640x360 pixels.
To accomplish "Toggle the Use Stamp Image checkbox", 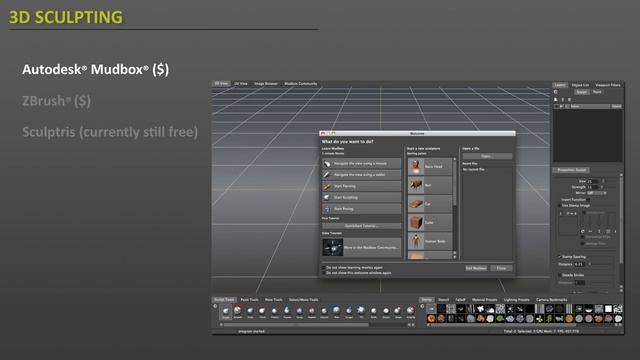I will click(560, 205).
